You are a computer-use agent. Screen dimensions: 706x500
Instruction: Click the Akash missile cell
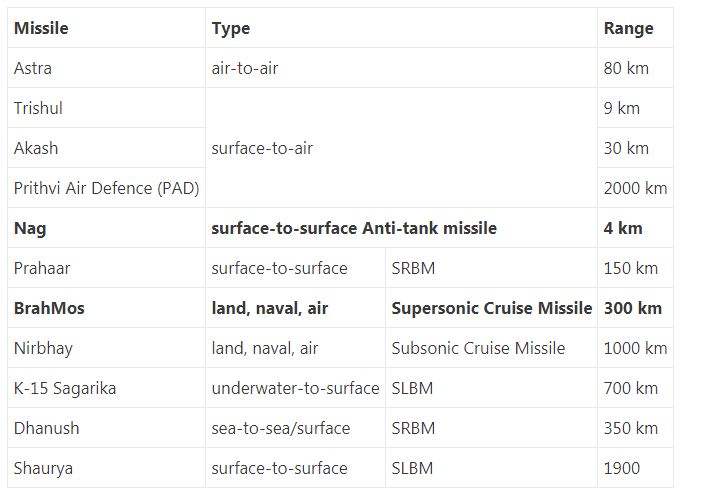click(x=106, y=148)
